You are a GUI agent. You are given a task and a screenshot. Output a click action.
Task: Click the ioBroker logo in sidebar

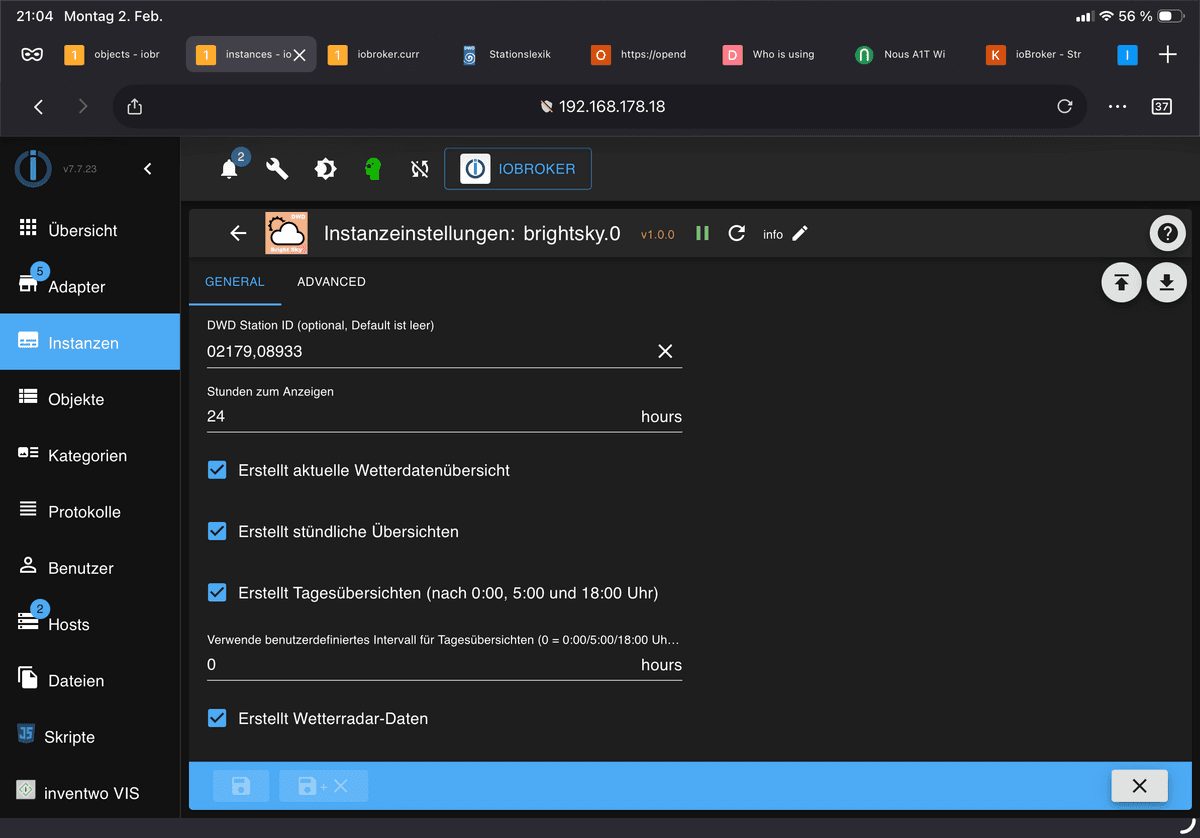[33, 168]
